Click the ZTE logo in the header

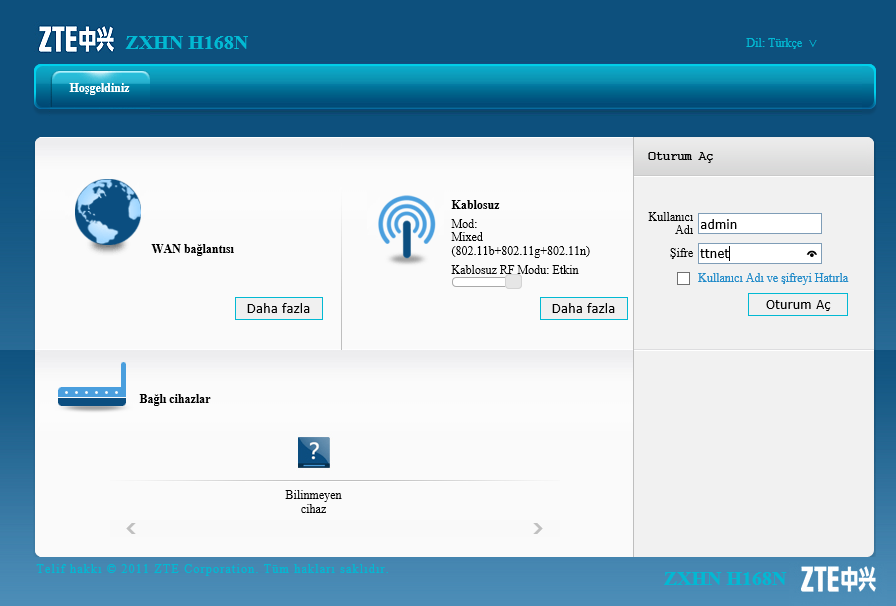(x=76, y=40)
